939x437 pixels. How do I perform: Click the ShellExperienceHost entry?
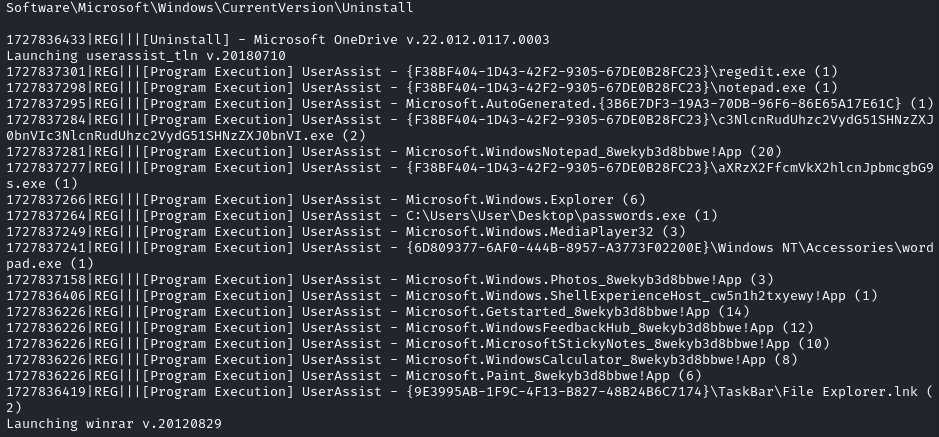pos(641,296)
